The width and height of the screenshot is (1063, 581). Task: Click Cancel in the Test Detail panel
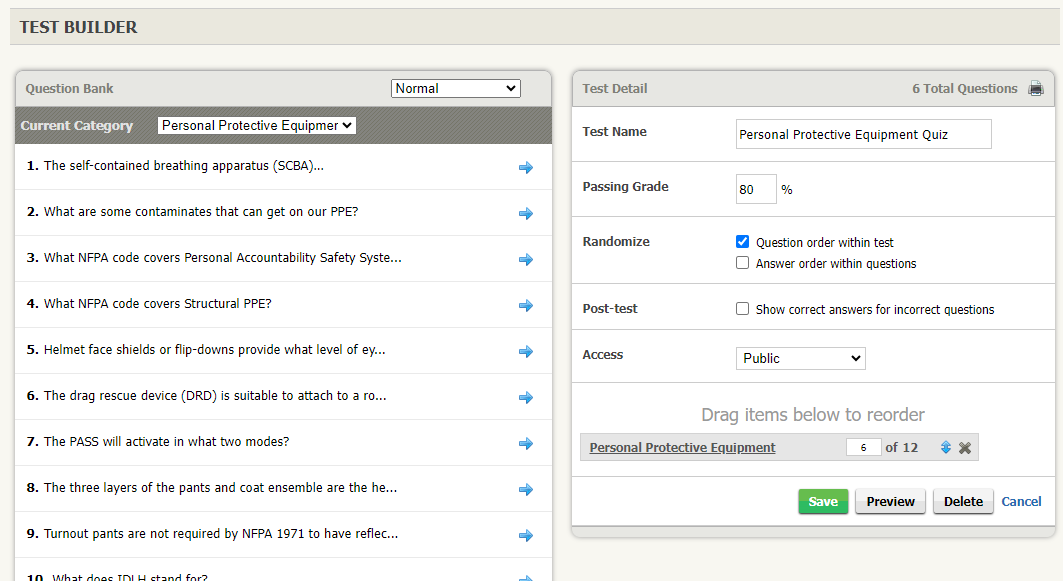click(x=1021, y=501)
